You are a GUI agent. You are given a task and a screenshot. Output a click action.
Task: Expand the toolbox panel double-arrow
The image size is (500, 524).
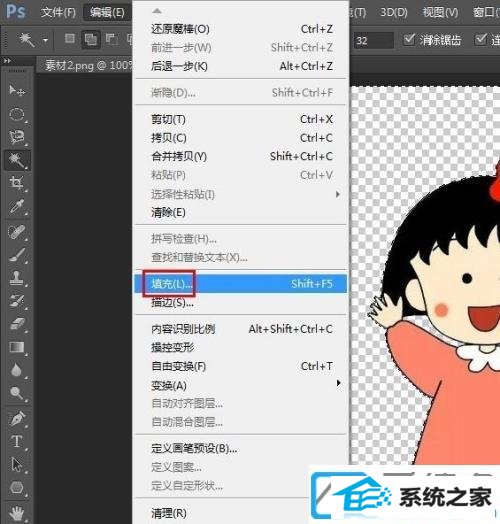coord(7,60)
